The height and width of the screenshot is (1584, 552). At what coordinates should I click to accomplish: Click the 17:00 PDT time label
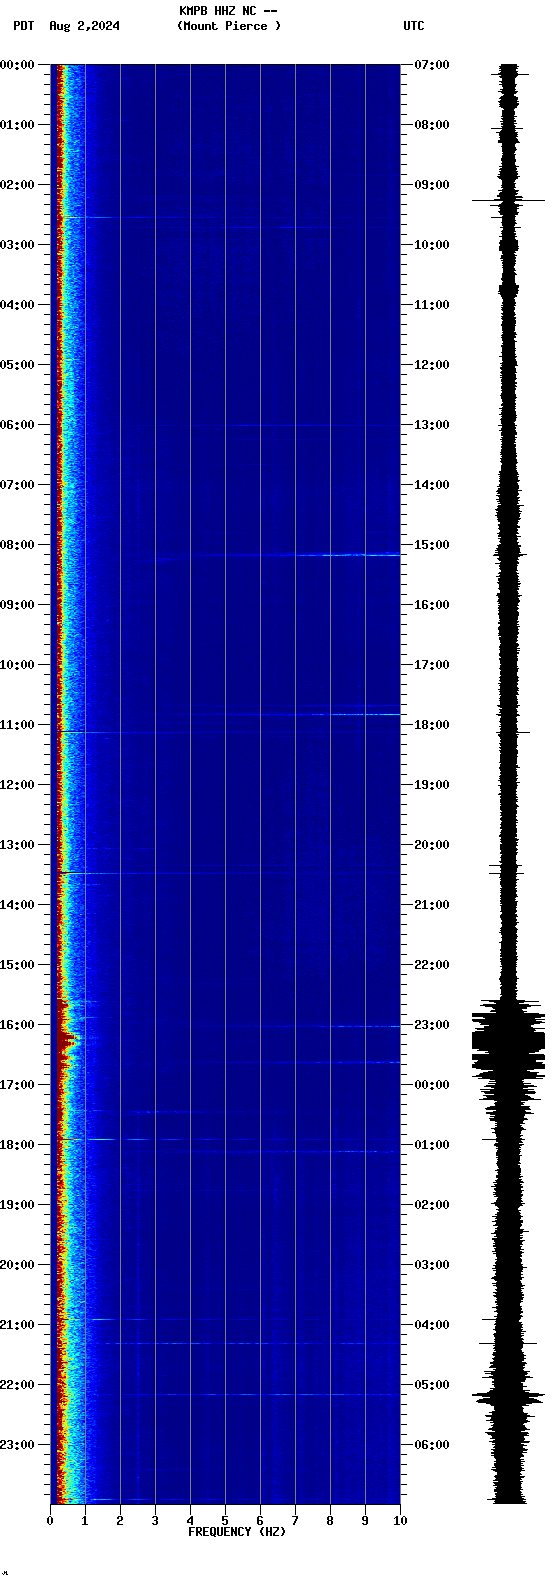(x=17, y=1085)
